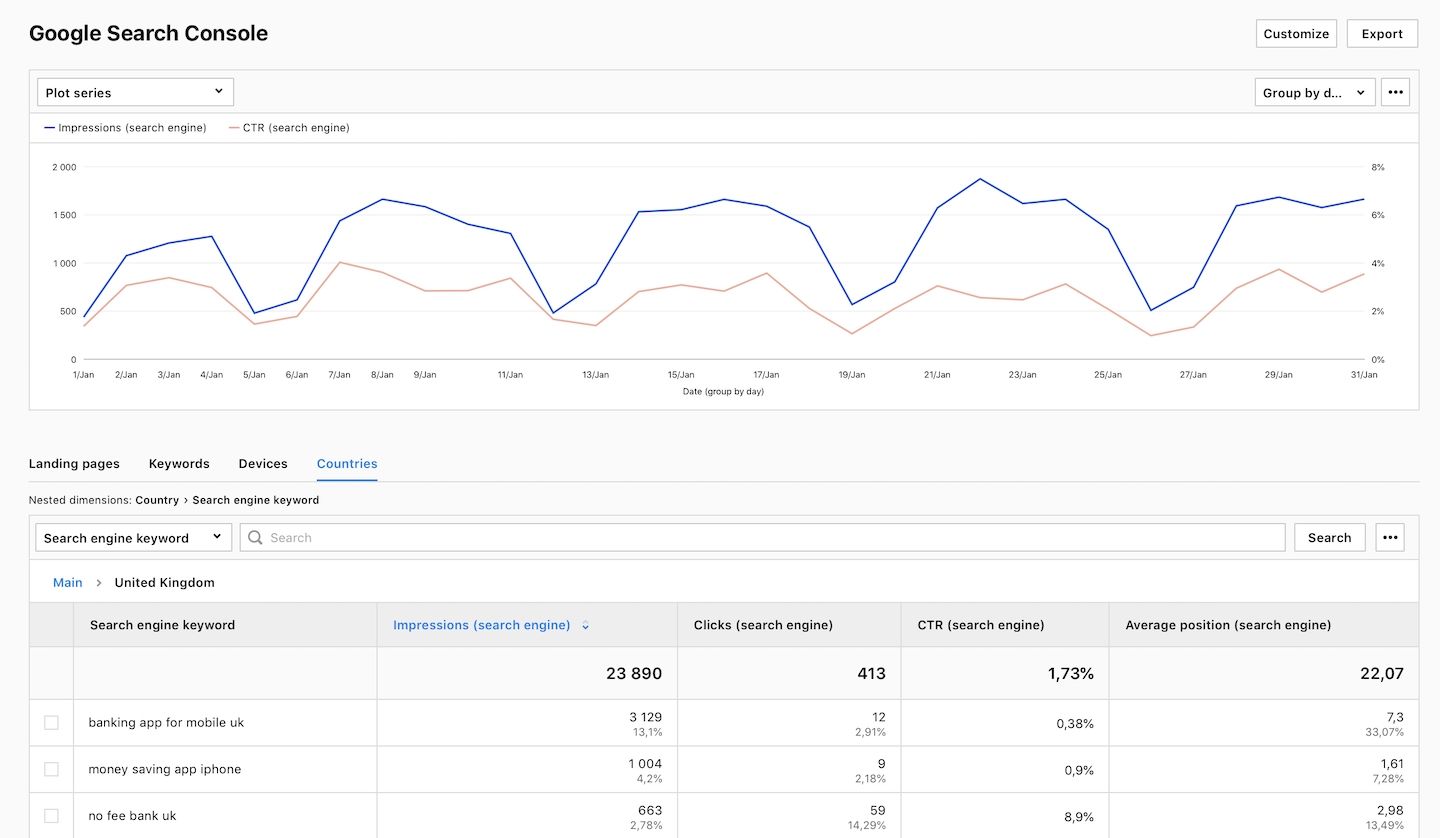Check the 'no fee bank uk' row
This screenshot has width=1440, height=838.
click(x=51, y=816)
